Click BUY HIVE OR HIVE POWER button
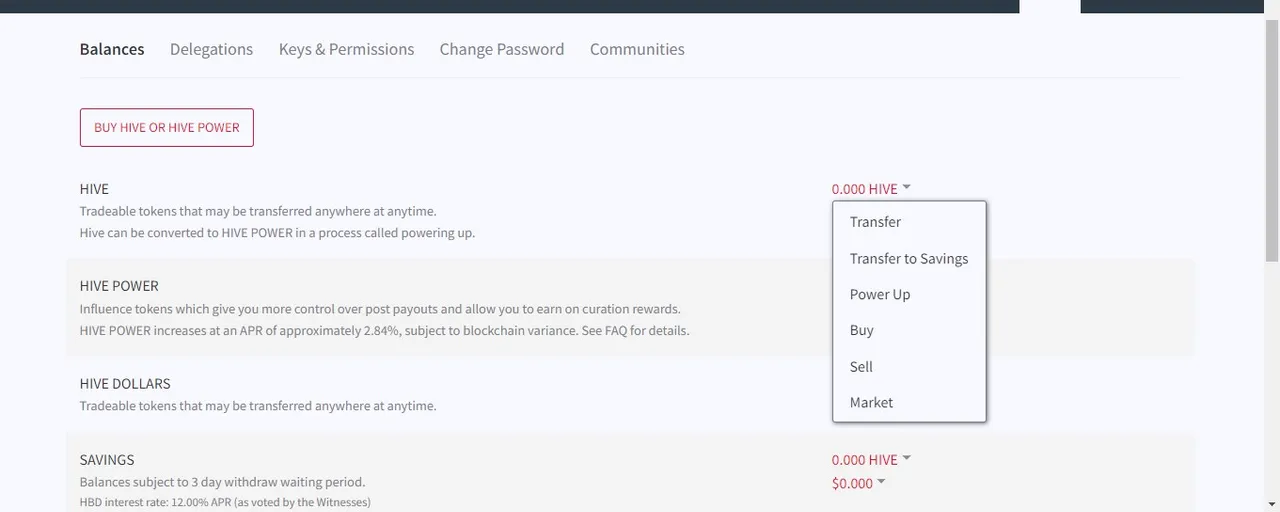 pyautogui.click(x=167, y=127)
